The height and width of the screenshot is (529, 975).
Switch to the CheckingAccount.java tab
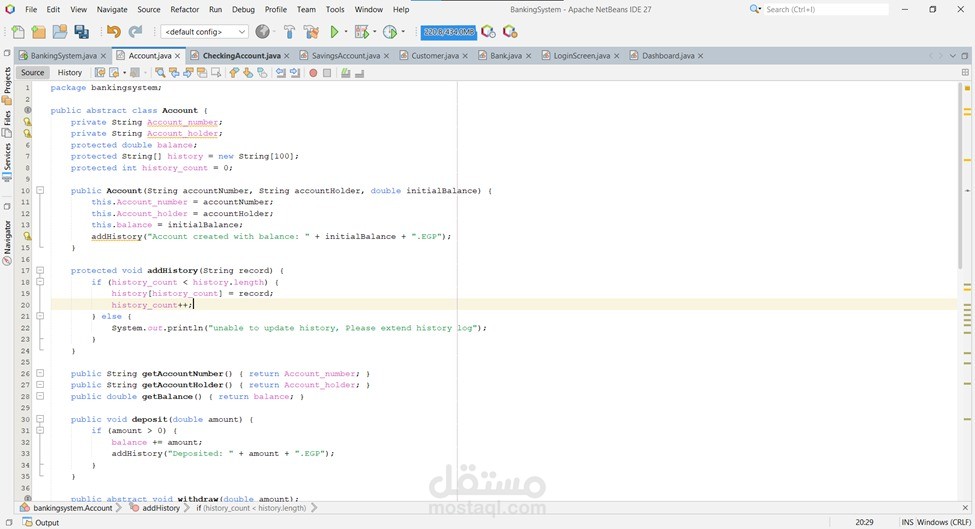click(241, 56)
